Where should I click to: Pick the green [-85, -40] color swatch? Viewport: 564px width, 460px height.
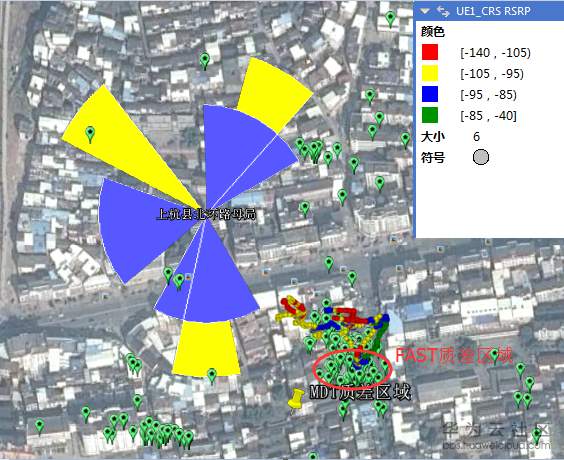[x=430, y=115]
